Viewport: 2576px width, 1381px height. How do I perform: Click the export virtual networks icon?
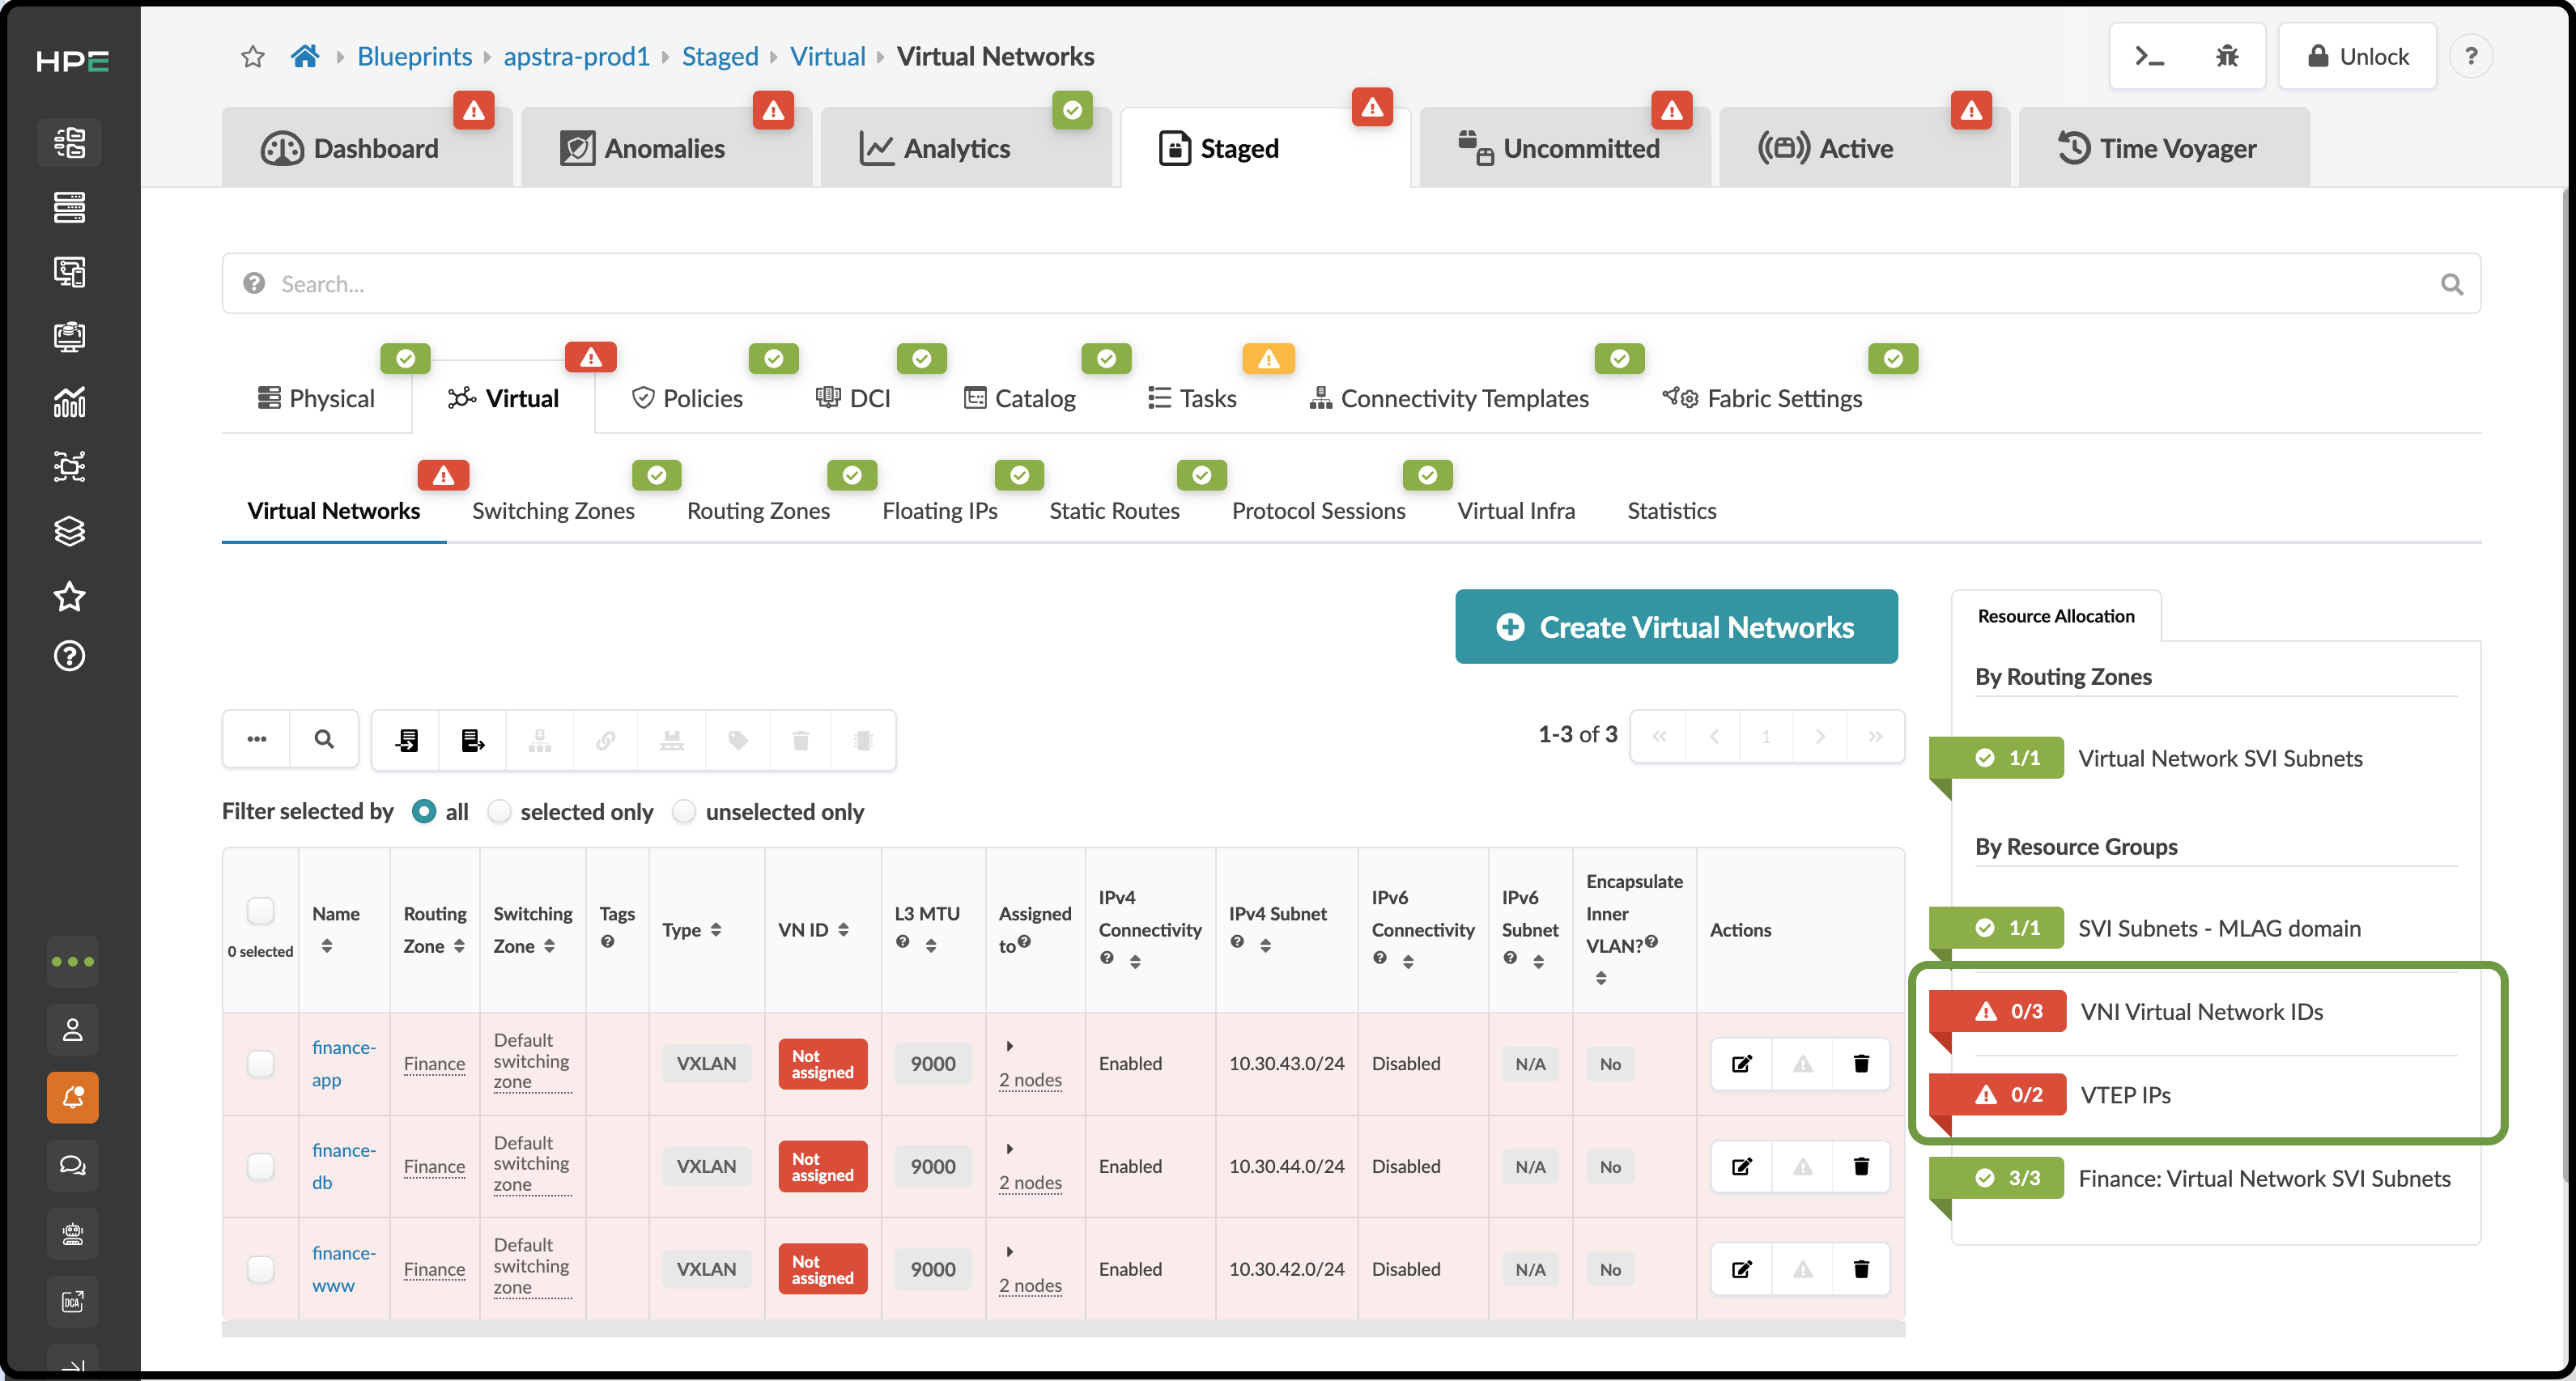[x=472, y=740]
